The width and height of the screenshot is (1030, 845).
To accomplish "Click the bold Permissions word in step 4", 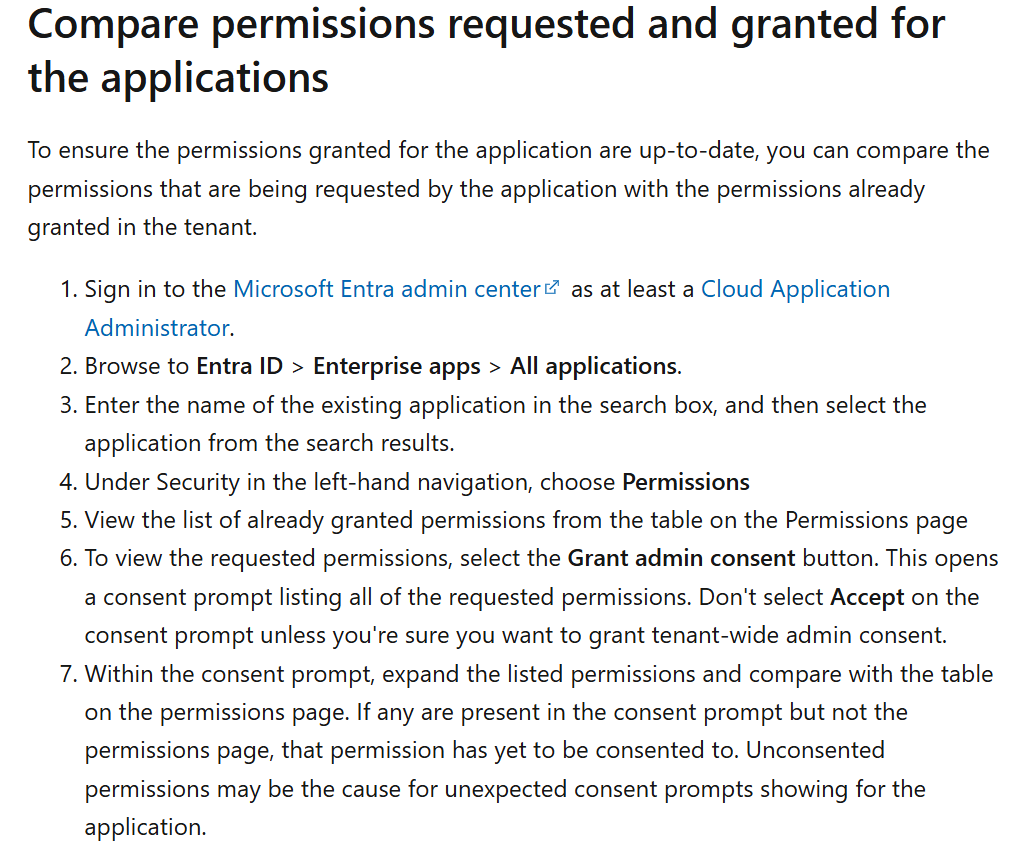I will [x=686, y=482].
